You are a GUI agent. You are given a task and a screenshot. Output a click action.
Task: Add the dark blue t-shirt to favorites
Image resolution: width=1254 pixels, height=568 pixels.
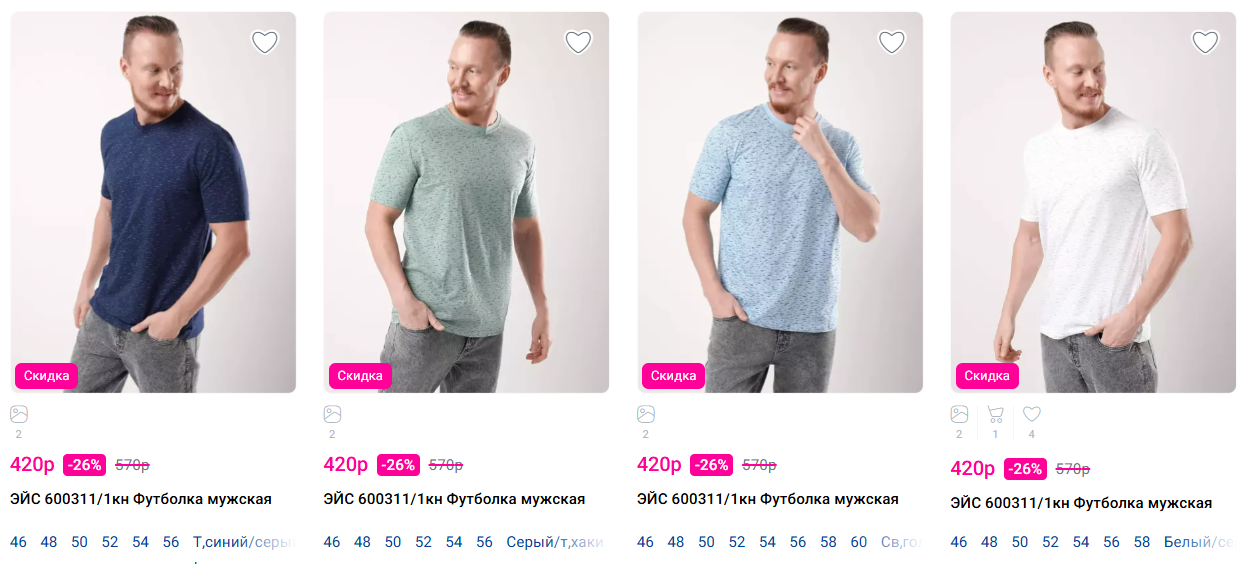point(265,42)
